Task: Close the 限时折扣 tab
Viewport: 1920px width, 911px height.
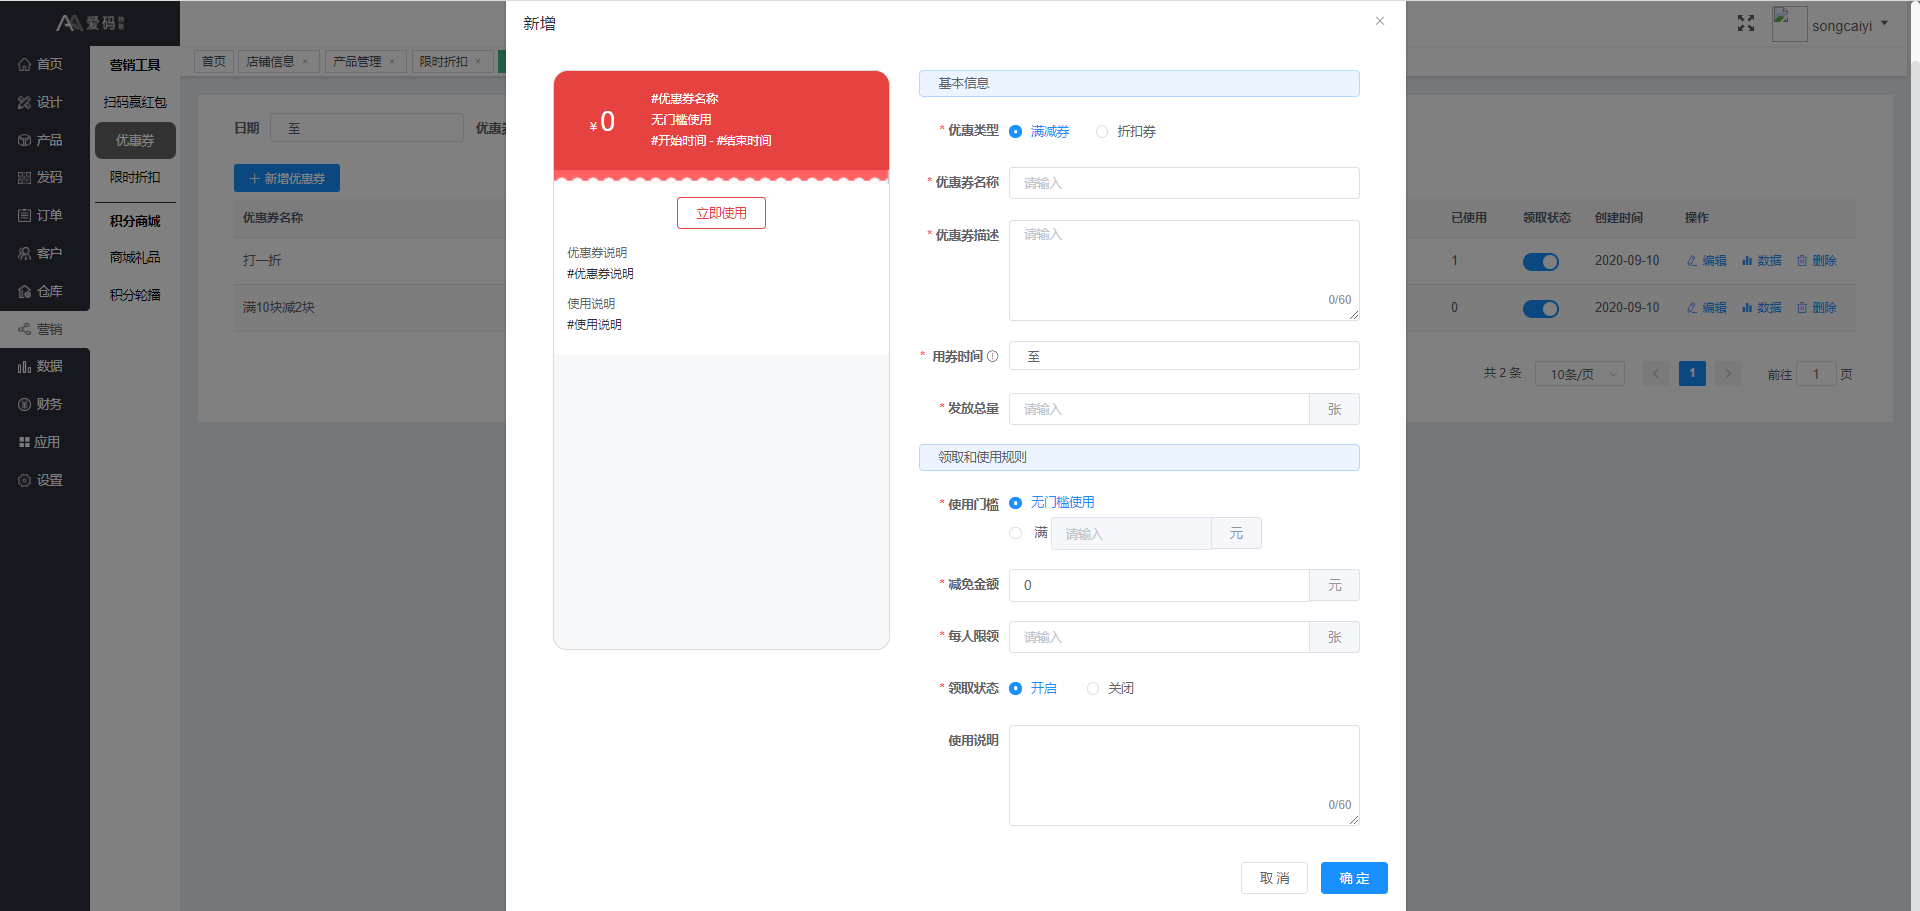Action: [x=478, y=62]
